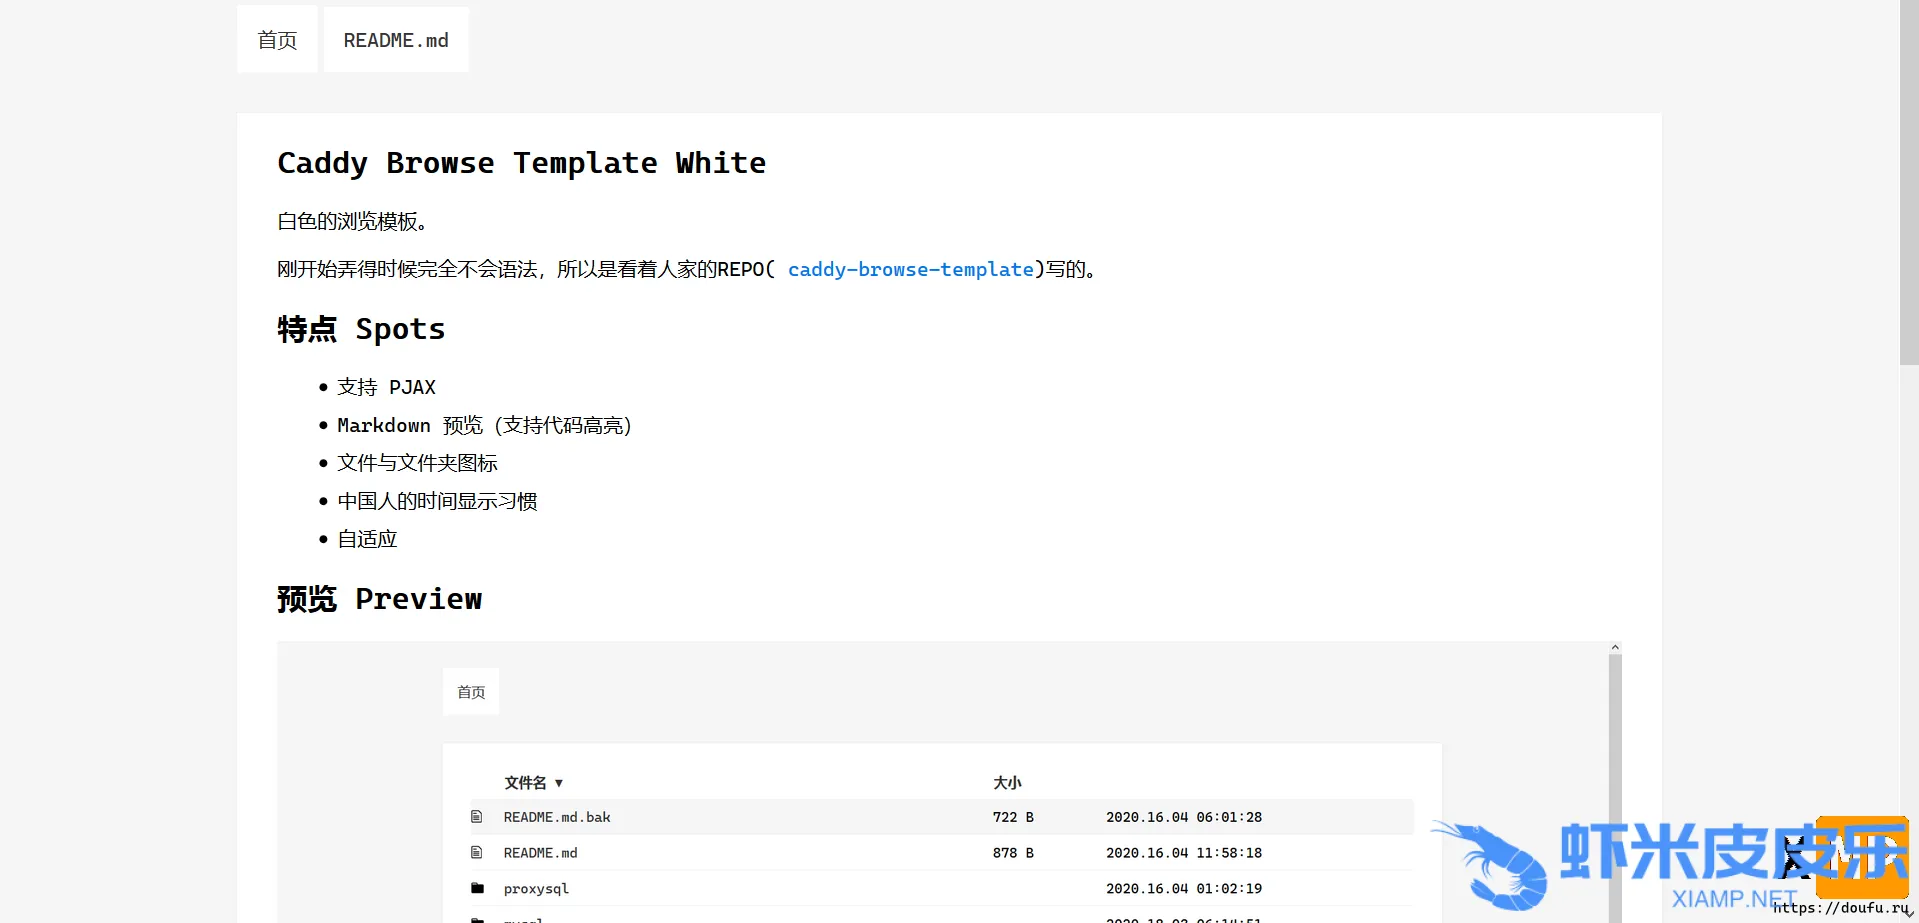This screenshot has height=923, width=1919.
Task: Click the 大小 column header
Action: tap(1007, 783)
